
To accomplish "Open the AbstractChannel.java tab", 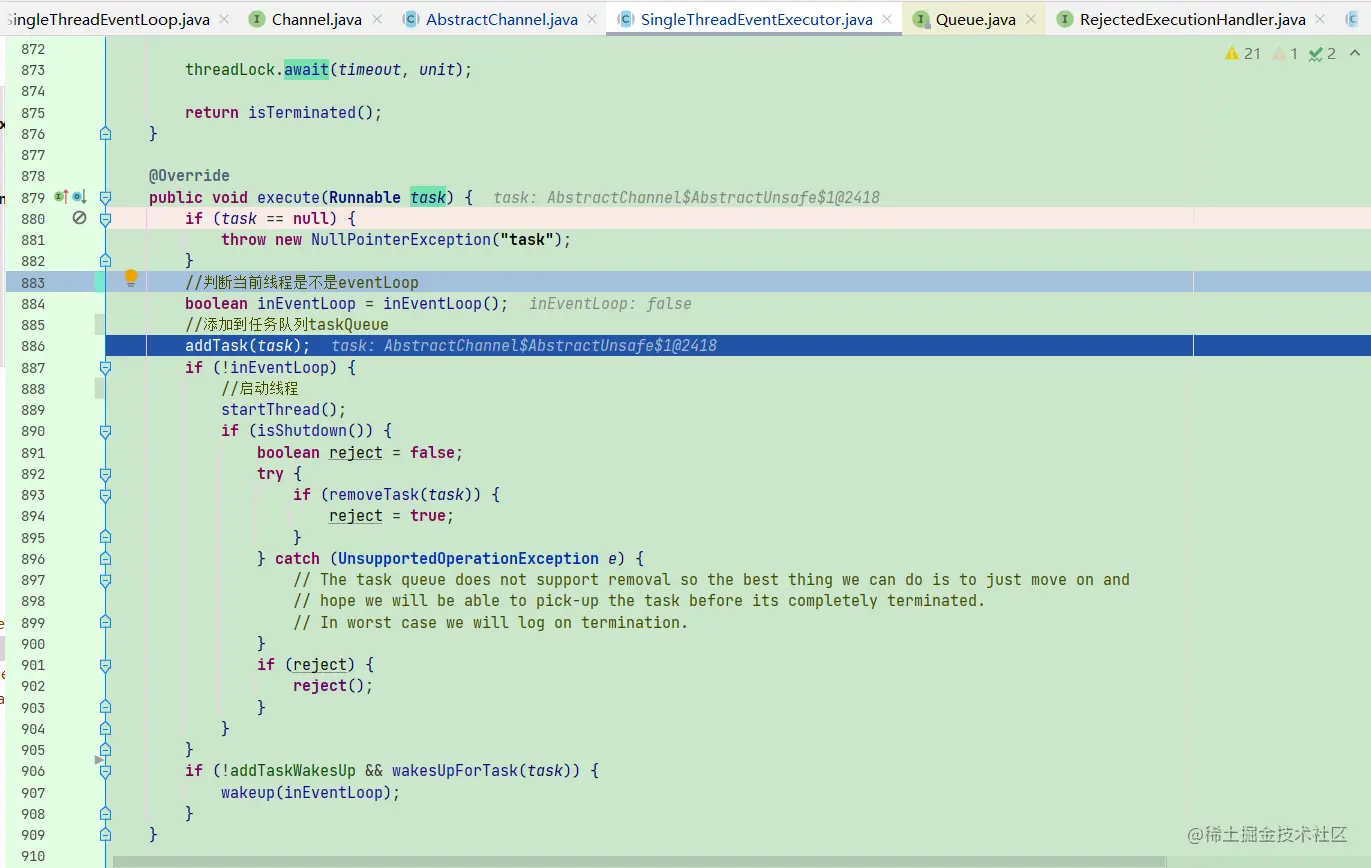I will click(x=501, y=19).
